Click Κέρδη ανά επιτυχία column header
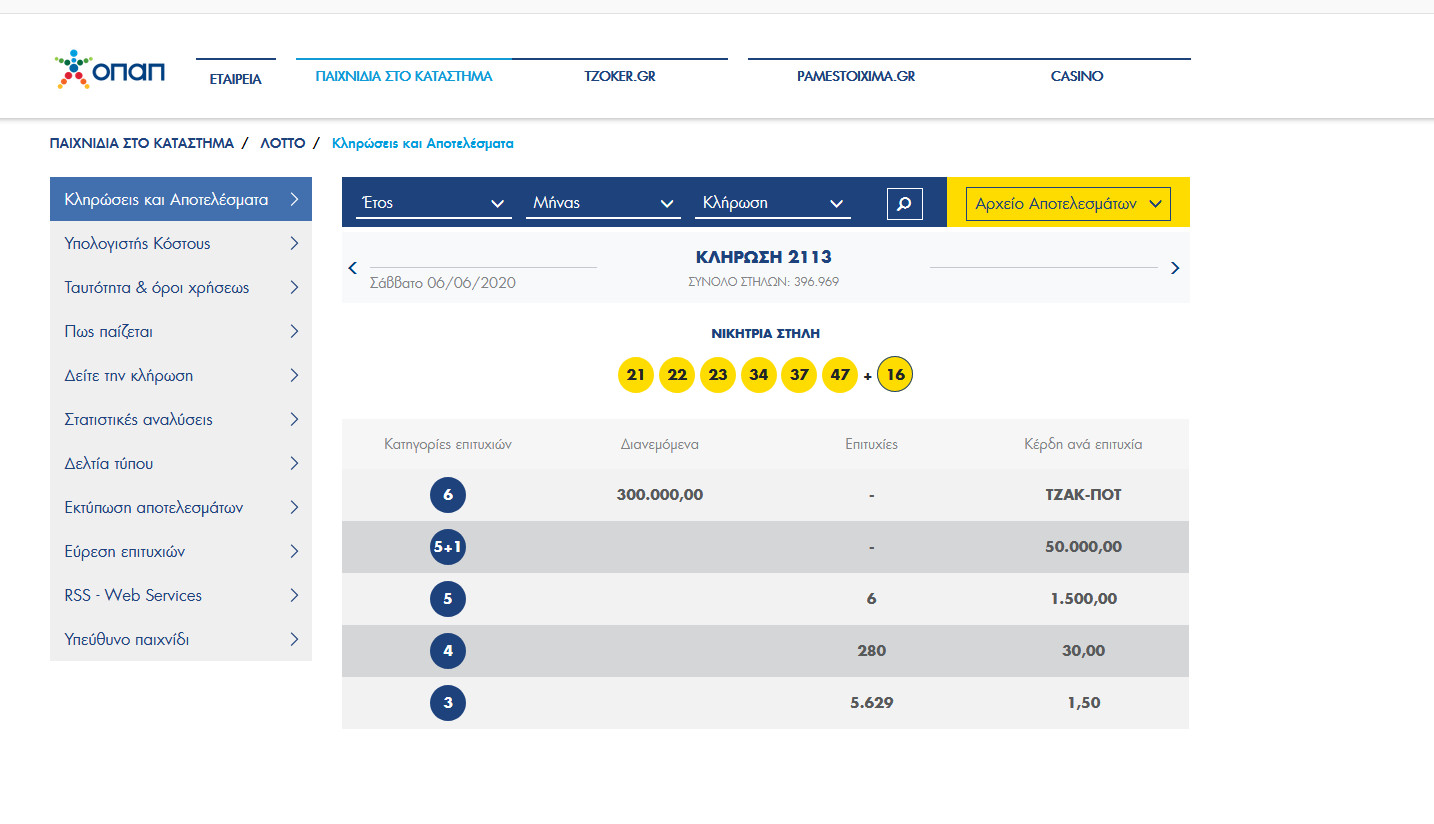Screen dimensions: 1434x824 [x=1083, y=444]
